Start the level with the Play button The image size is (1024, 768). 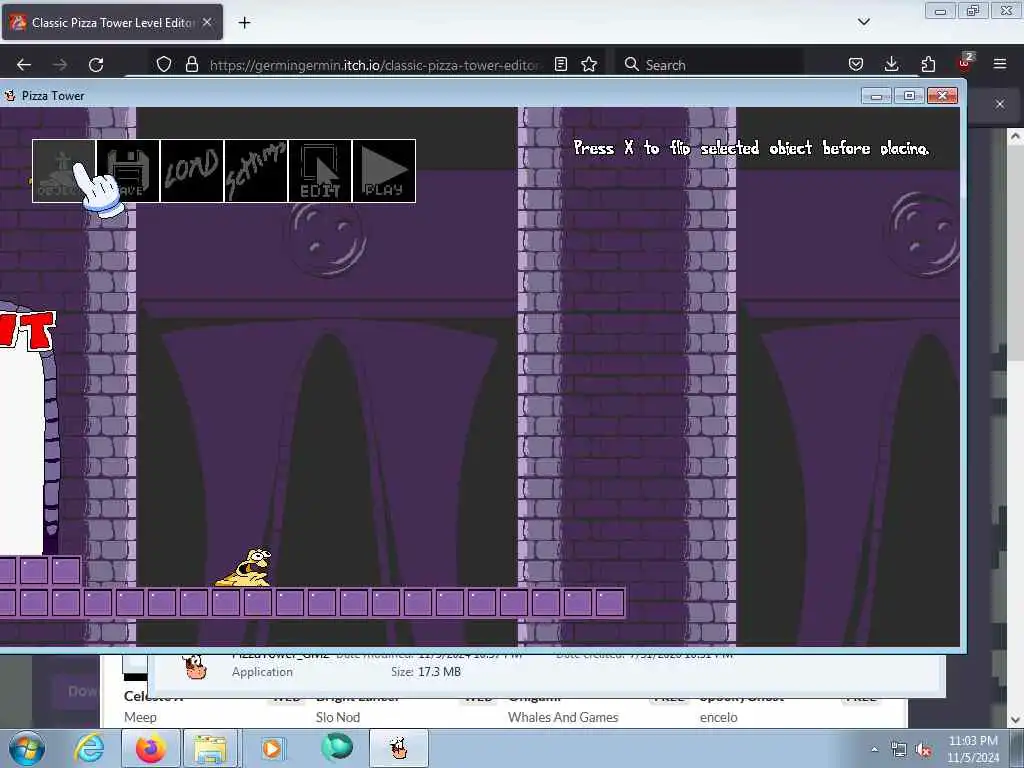click(x=384, y=171)
